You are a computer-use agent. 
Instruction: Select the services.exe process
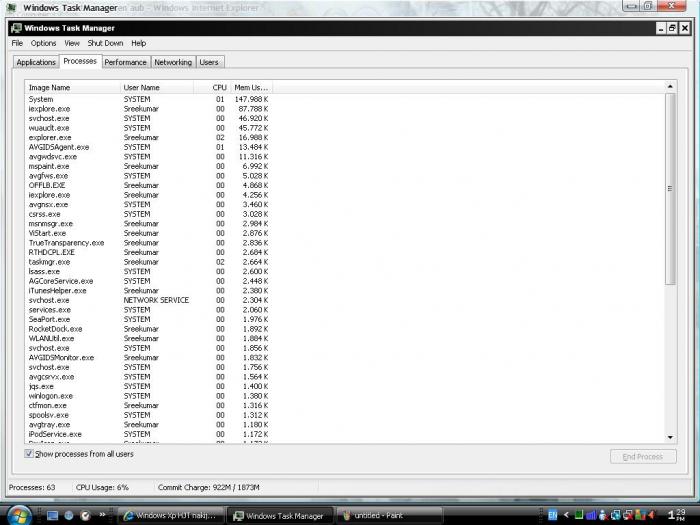[x=149, y=310]
